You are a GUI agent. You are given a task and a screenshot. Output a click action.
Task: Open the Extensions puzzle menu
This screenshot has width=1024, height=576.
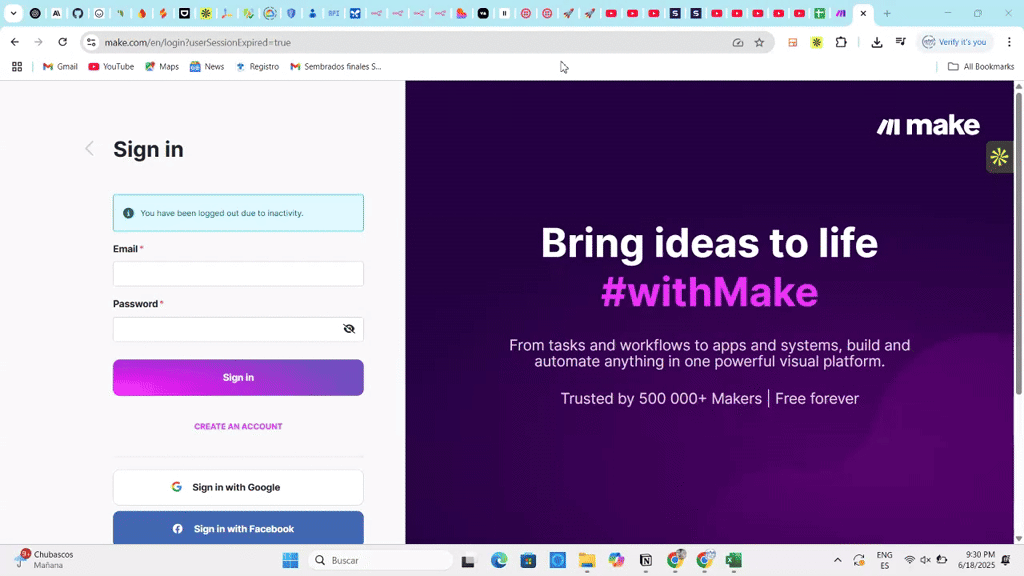click(x=841, y=42)
